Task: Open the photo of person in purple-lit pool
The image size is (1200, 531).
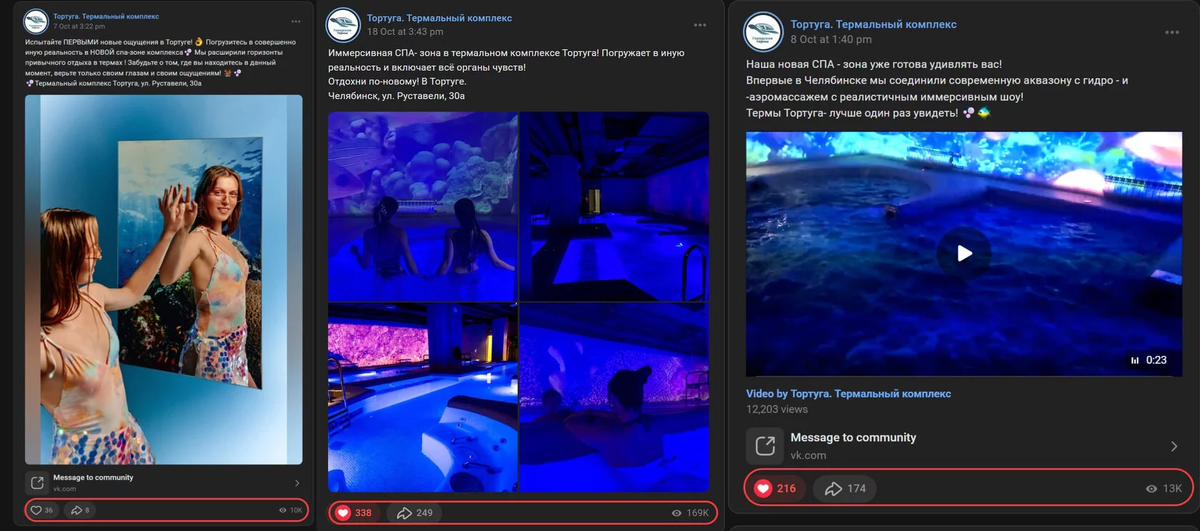Action: click(614, 398)
